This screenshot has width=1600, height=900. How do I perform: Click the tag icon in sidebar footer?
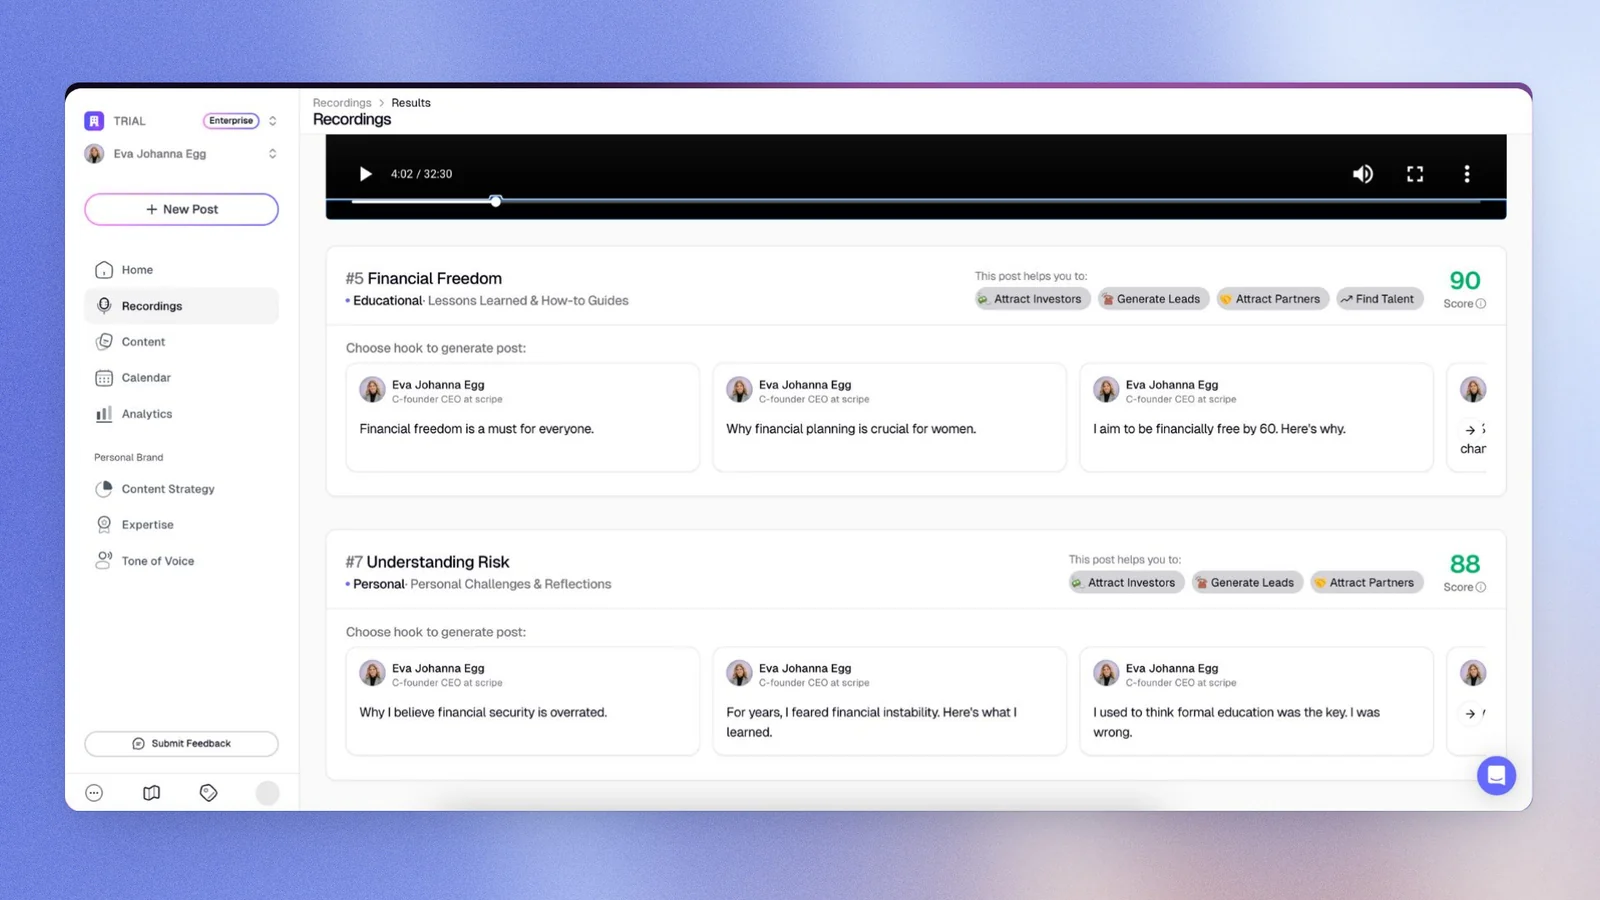208,793
